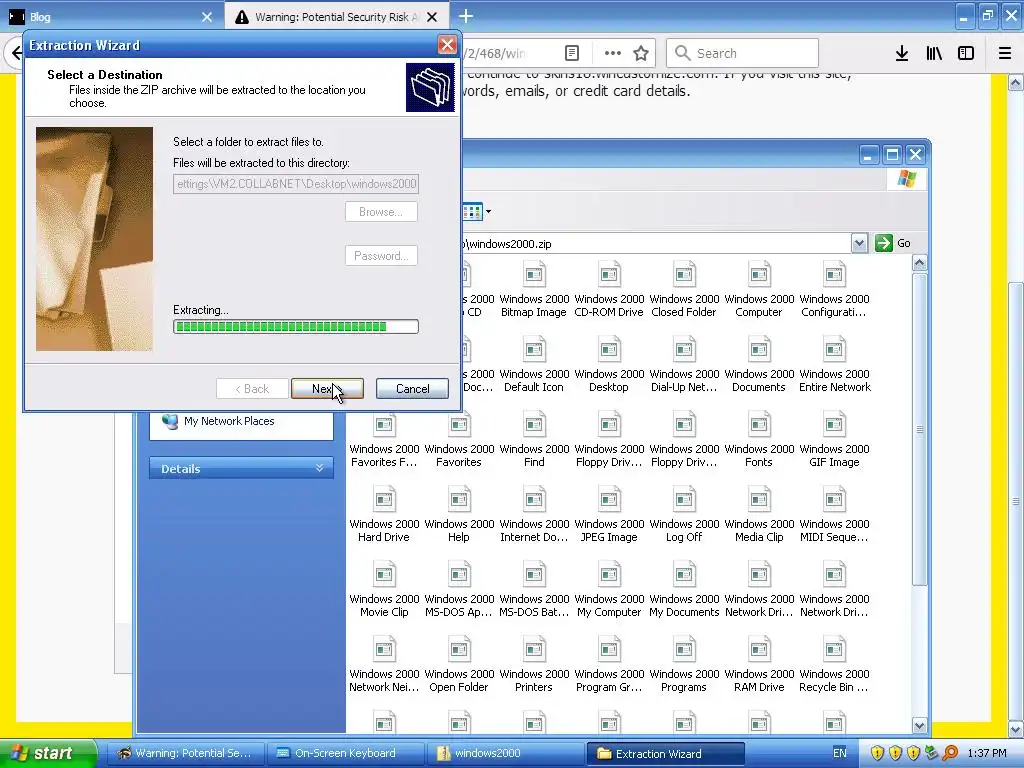Bookmark this page with star icon
The image size is (1024, 768).
tap(641, 53)
